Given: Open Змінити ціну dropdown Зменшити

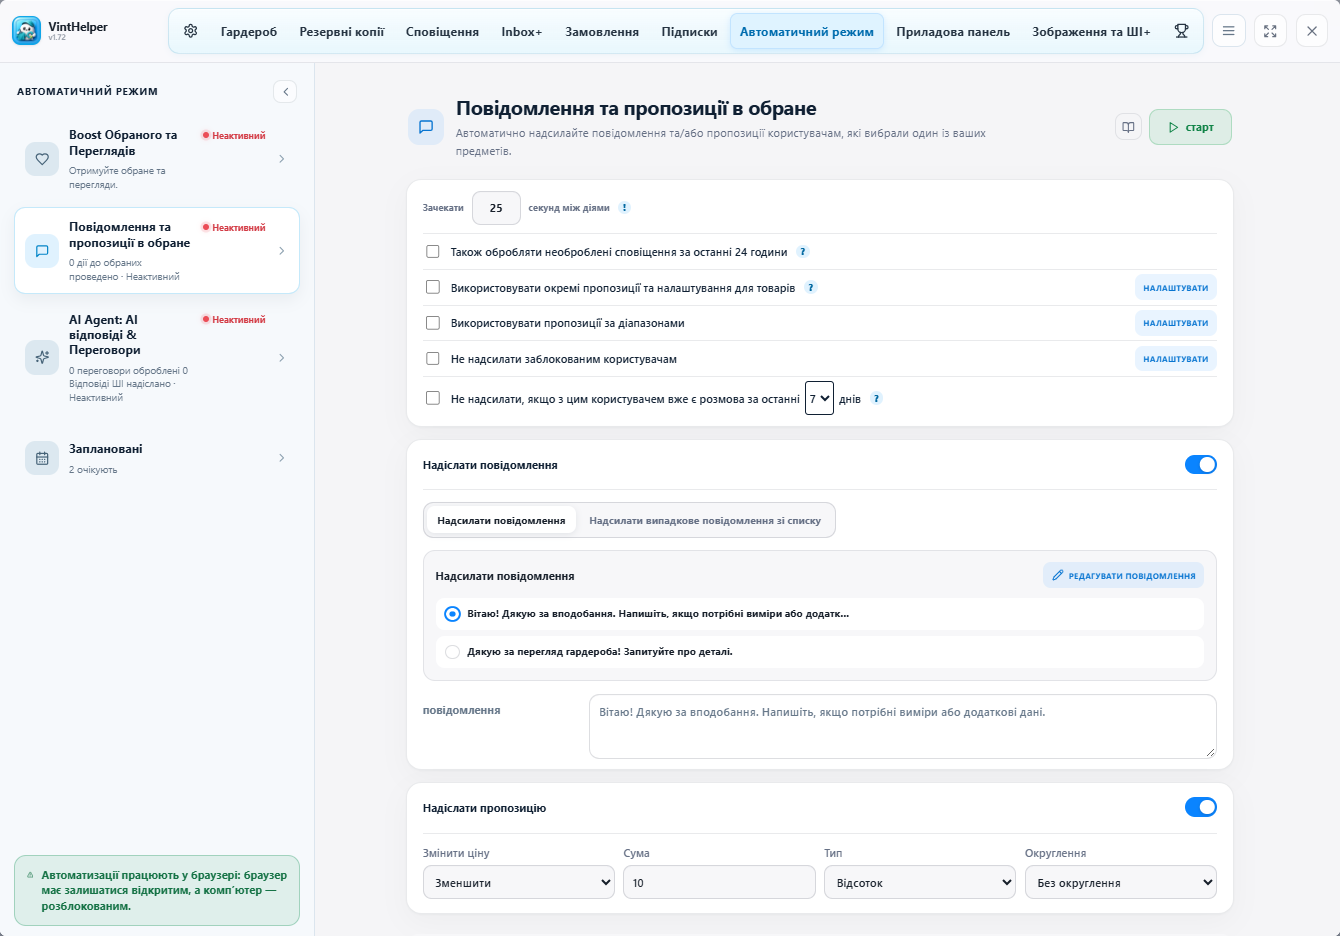Looking at the screenshot, I should pos(519,882).
